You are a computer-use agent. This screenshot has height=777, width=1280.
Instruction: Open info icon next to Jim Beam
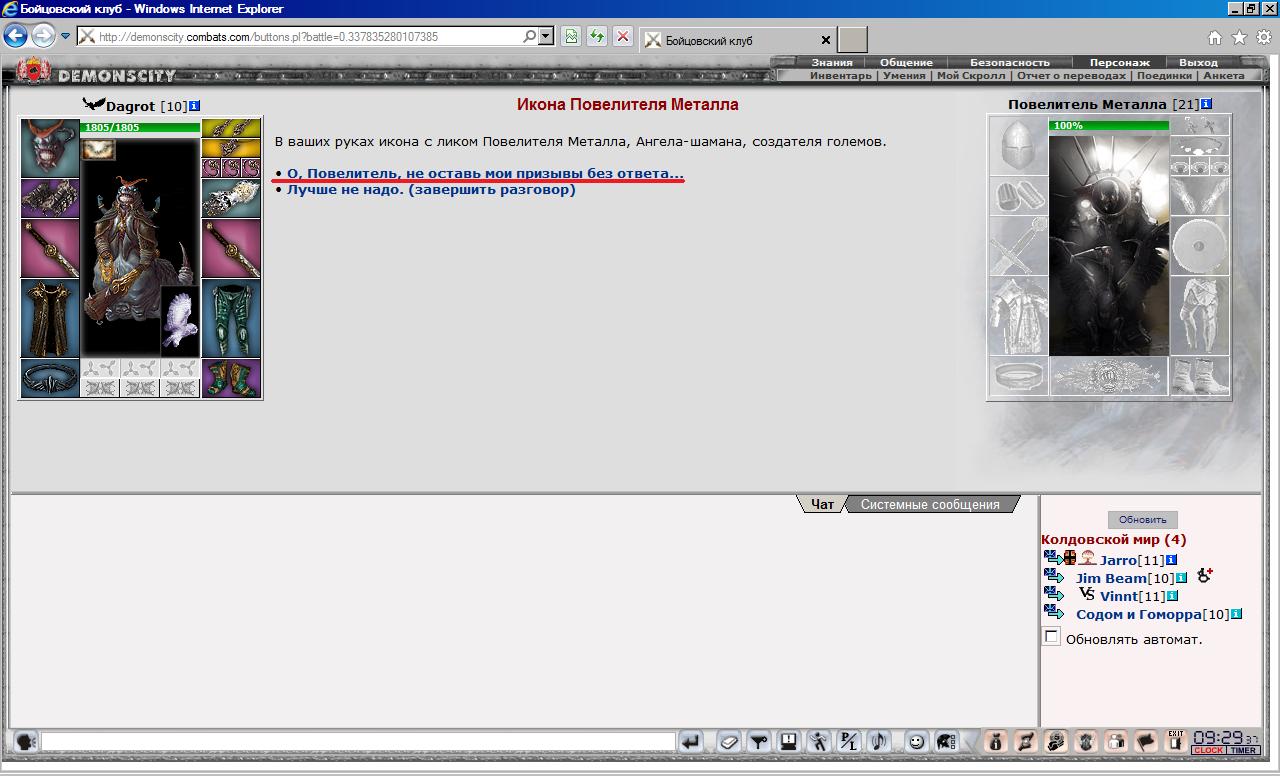tap(1181, 578)
